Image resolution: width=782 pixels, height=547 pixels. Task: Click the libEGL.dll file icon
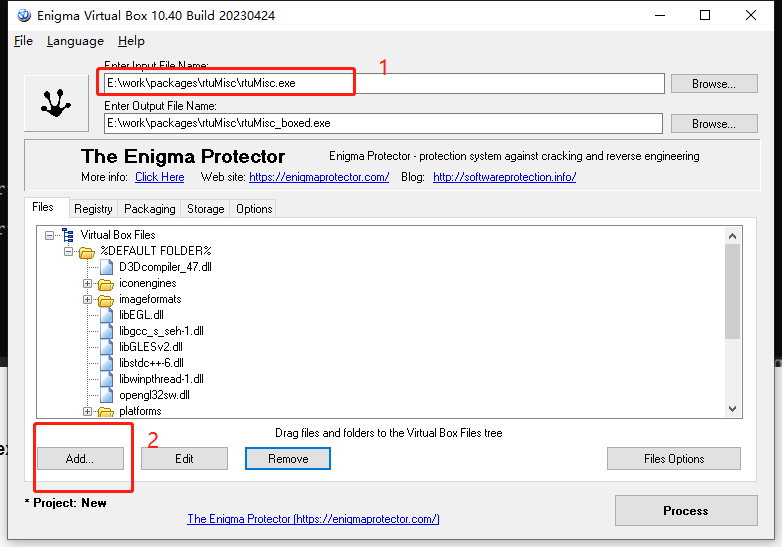tap(106, 315)
